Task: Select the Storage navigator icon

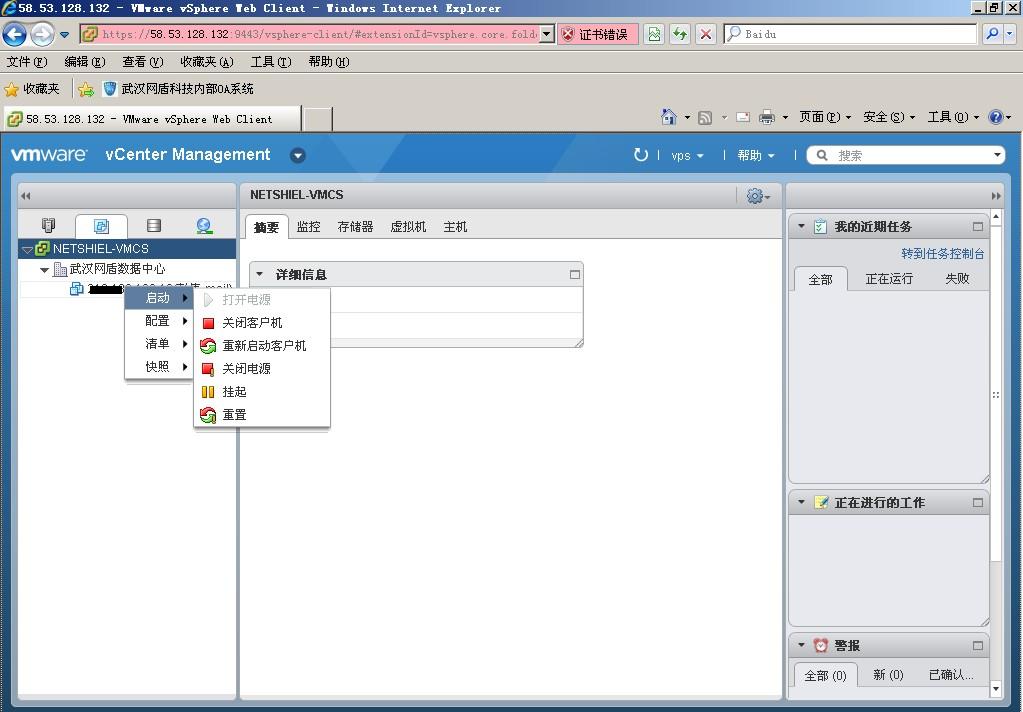Action: [x=154, y=225]
